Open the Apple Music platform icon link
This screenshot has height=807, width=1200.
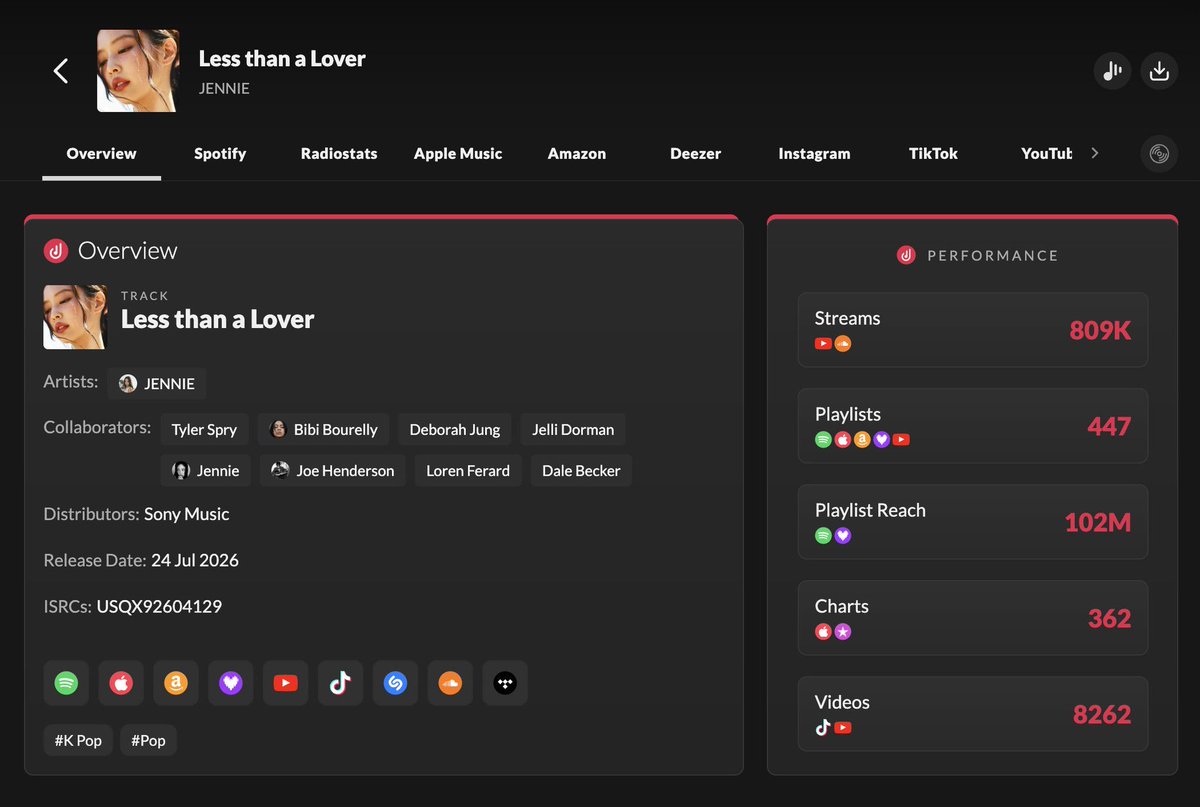click(121, 684)
